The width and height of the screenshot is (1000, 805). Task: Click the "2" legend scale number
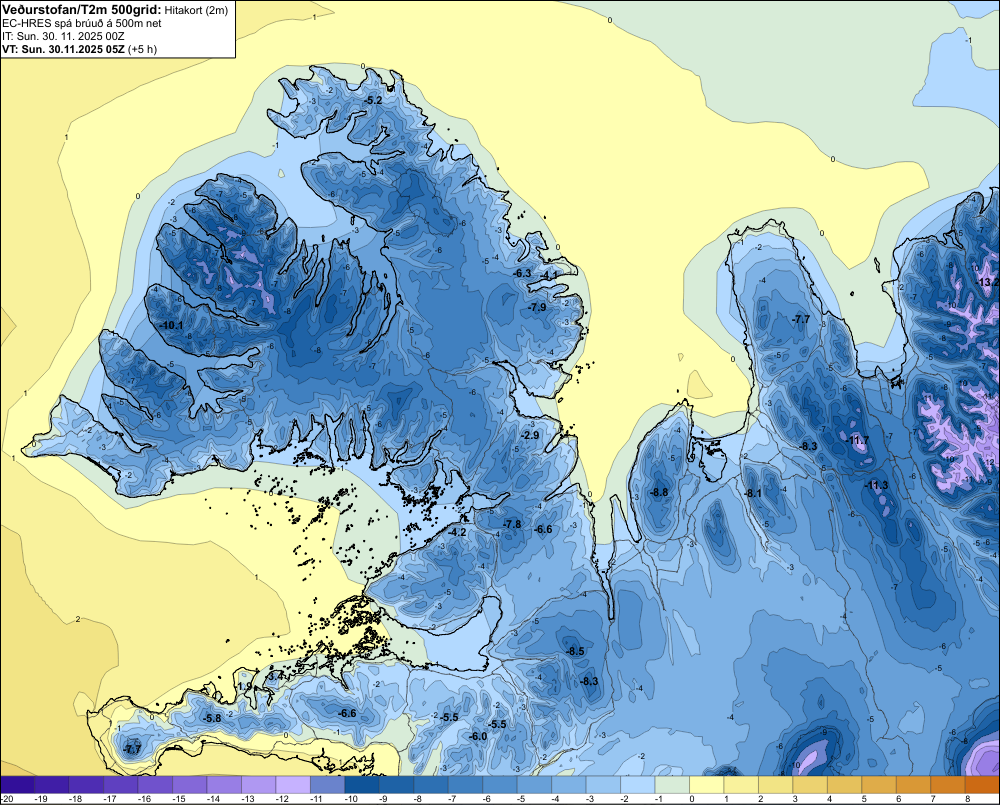(x=760, y=799)
